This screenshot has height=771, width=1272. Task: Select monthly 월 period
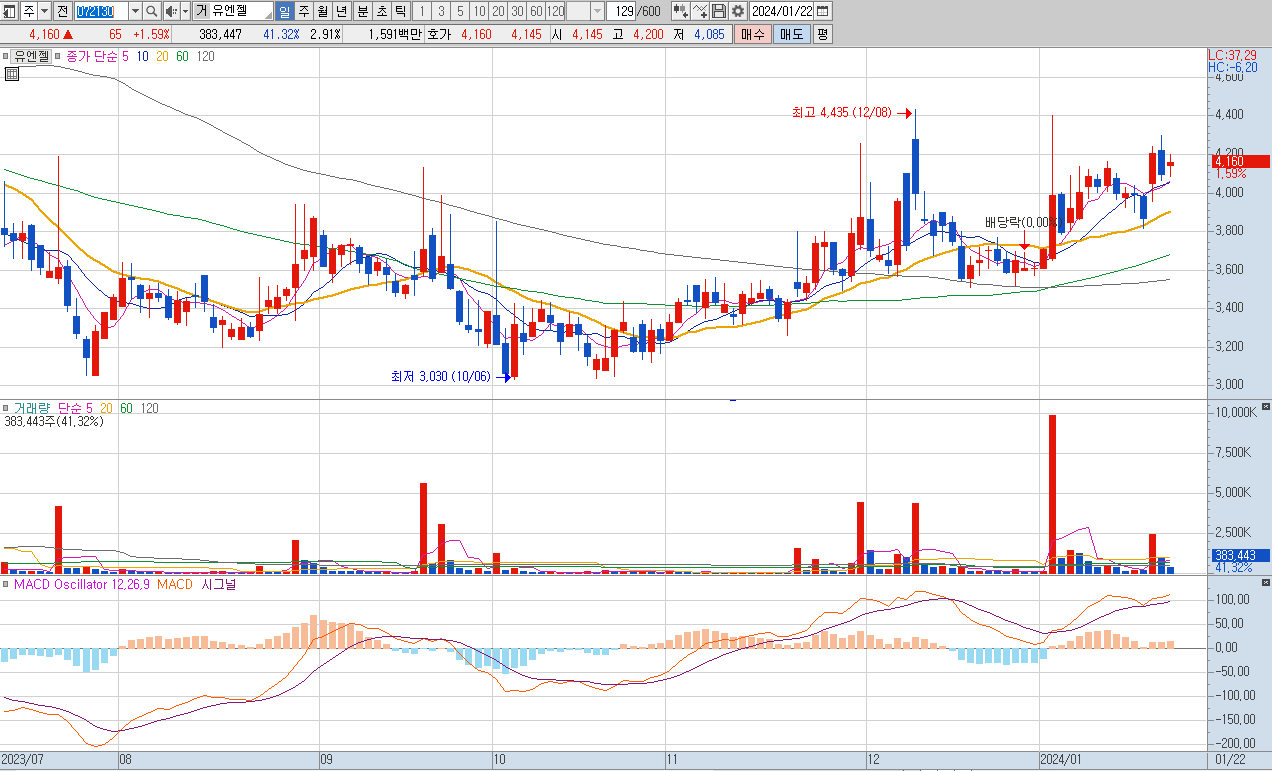322,11
